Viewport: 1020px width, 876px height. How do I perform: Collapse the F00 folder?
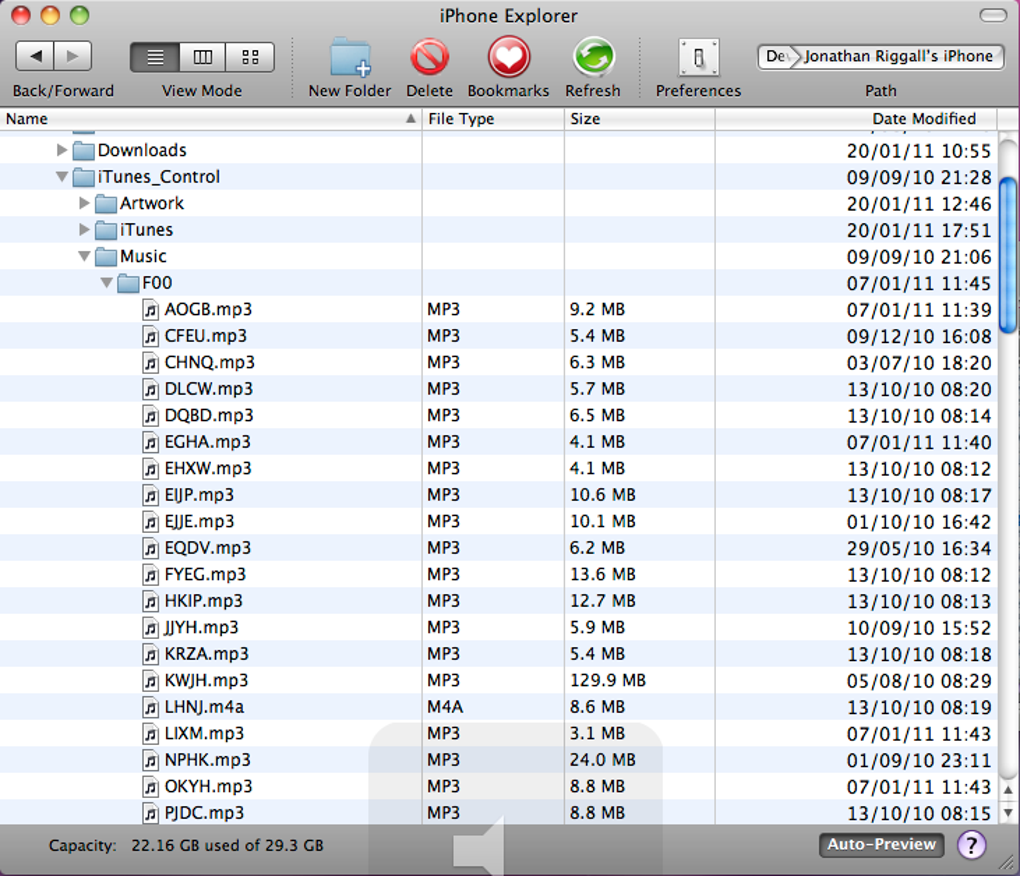click(x=107, y=283)
